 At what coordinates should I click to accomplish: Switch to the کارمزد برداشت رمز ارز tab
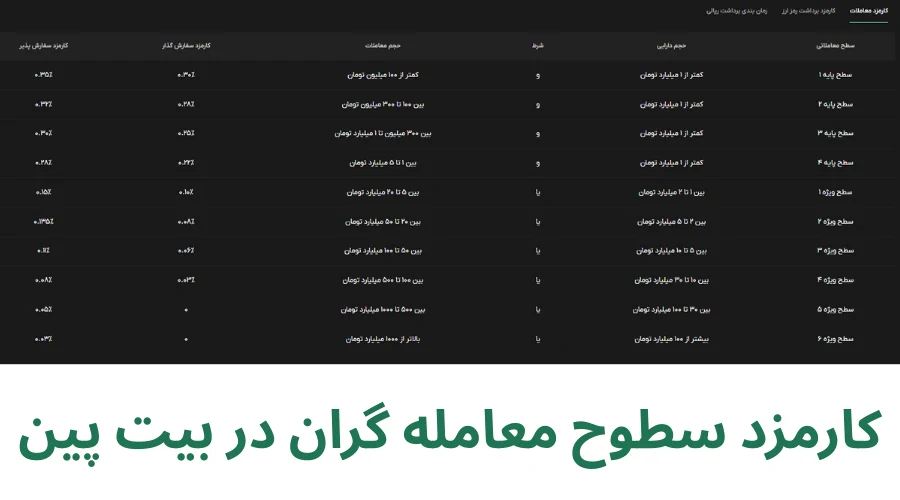point(808,11)
